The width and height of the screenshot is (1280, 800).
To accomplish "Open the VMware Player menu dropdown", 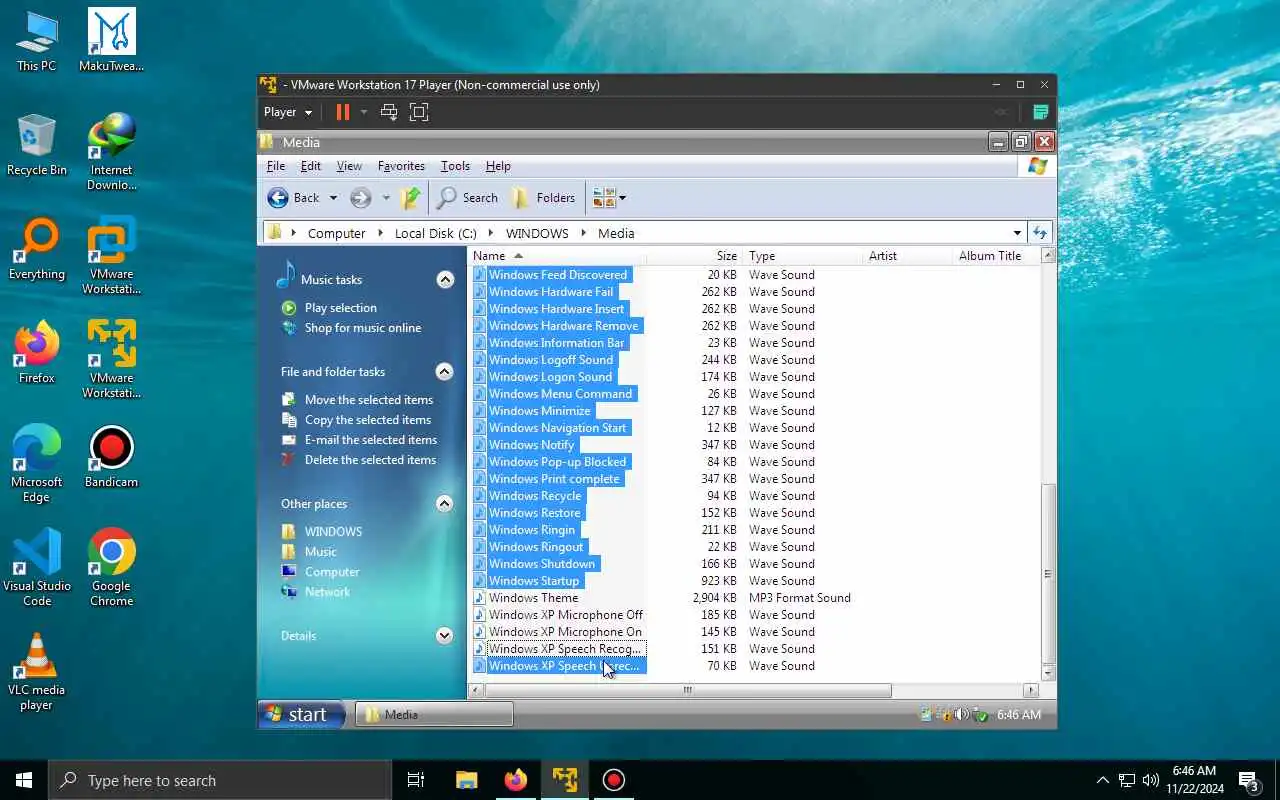I will 288,112.
